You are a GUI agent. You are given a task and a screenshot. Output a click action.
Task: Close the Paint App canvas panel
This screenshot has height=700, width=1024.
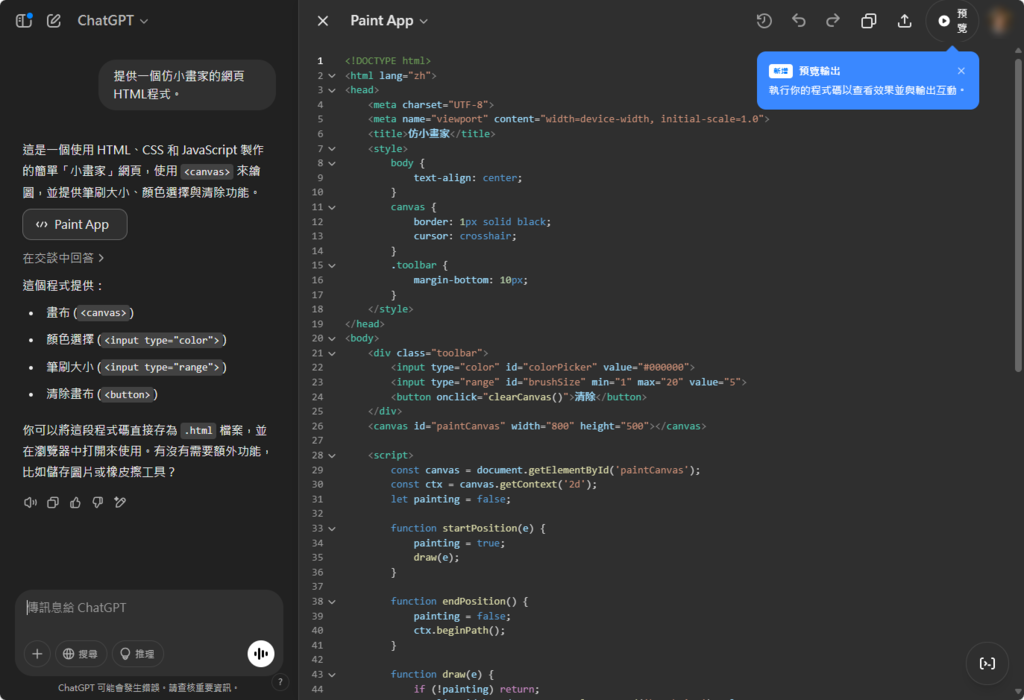click(x=323, y=21)
